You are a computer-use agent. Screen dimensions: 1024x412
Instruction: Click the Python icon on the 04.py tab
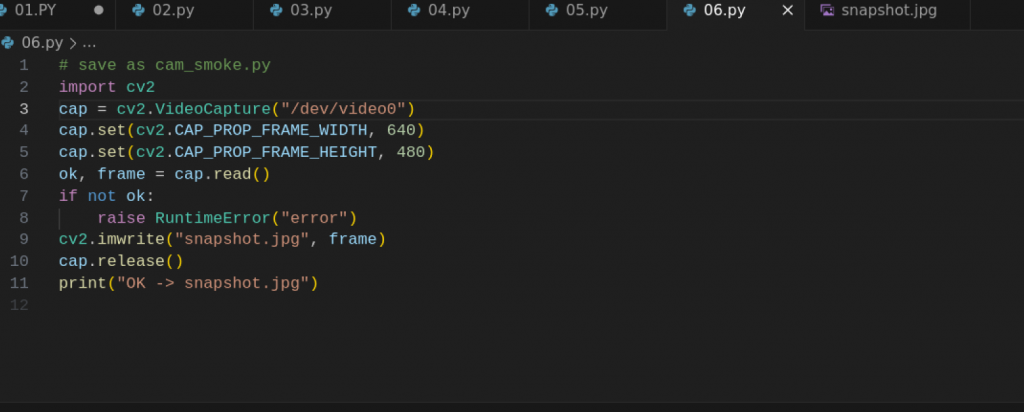pyautogui.click(x=414, y=10)
